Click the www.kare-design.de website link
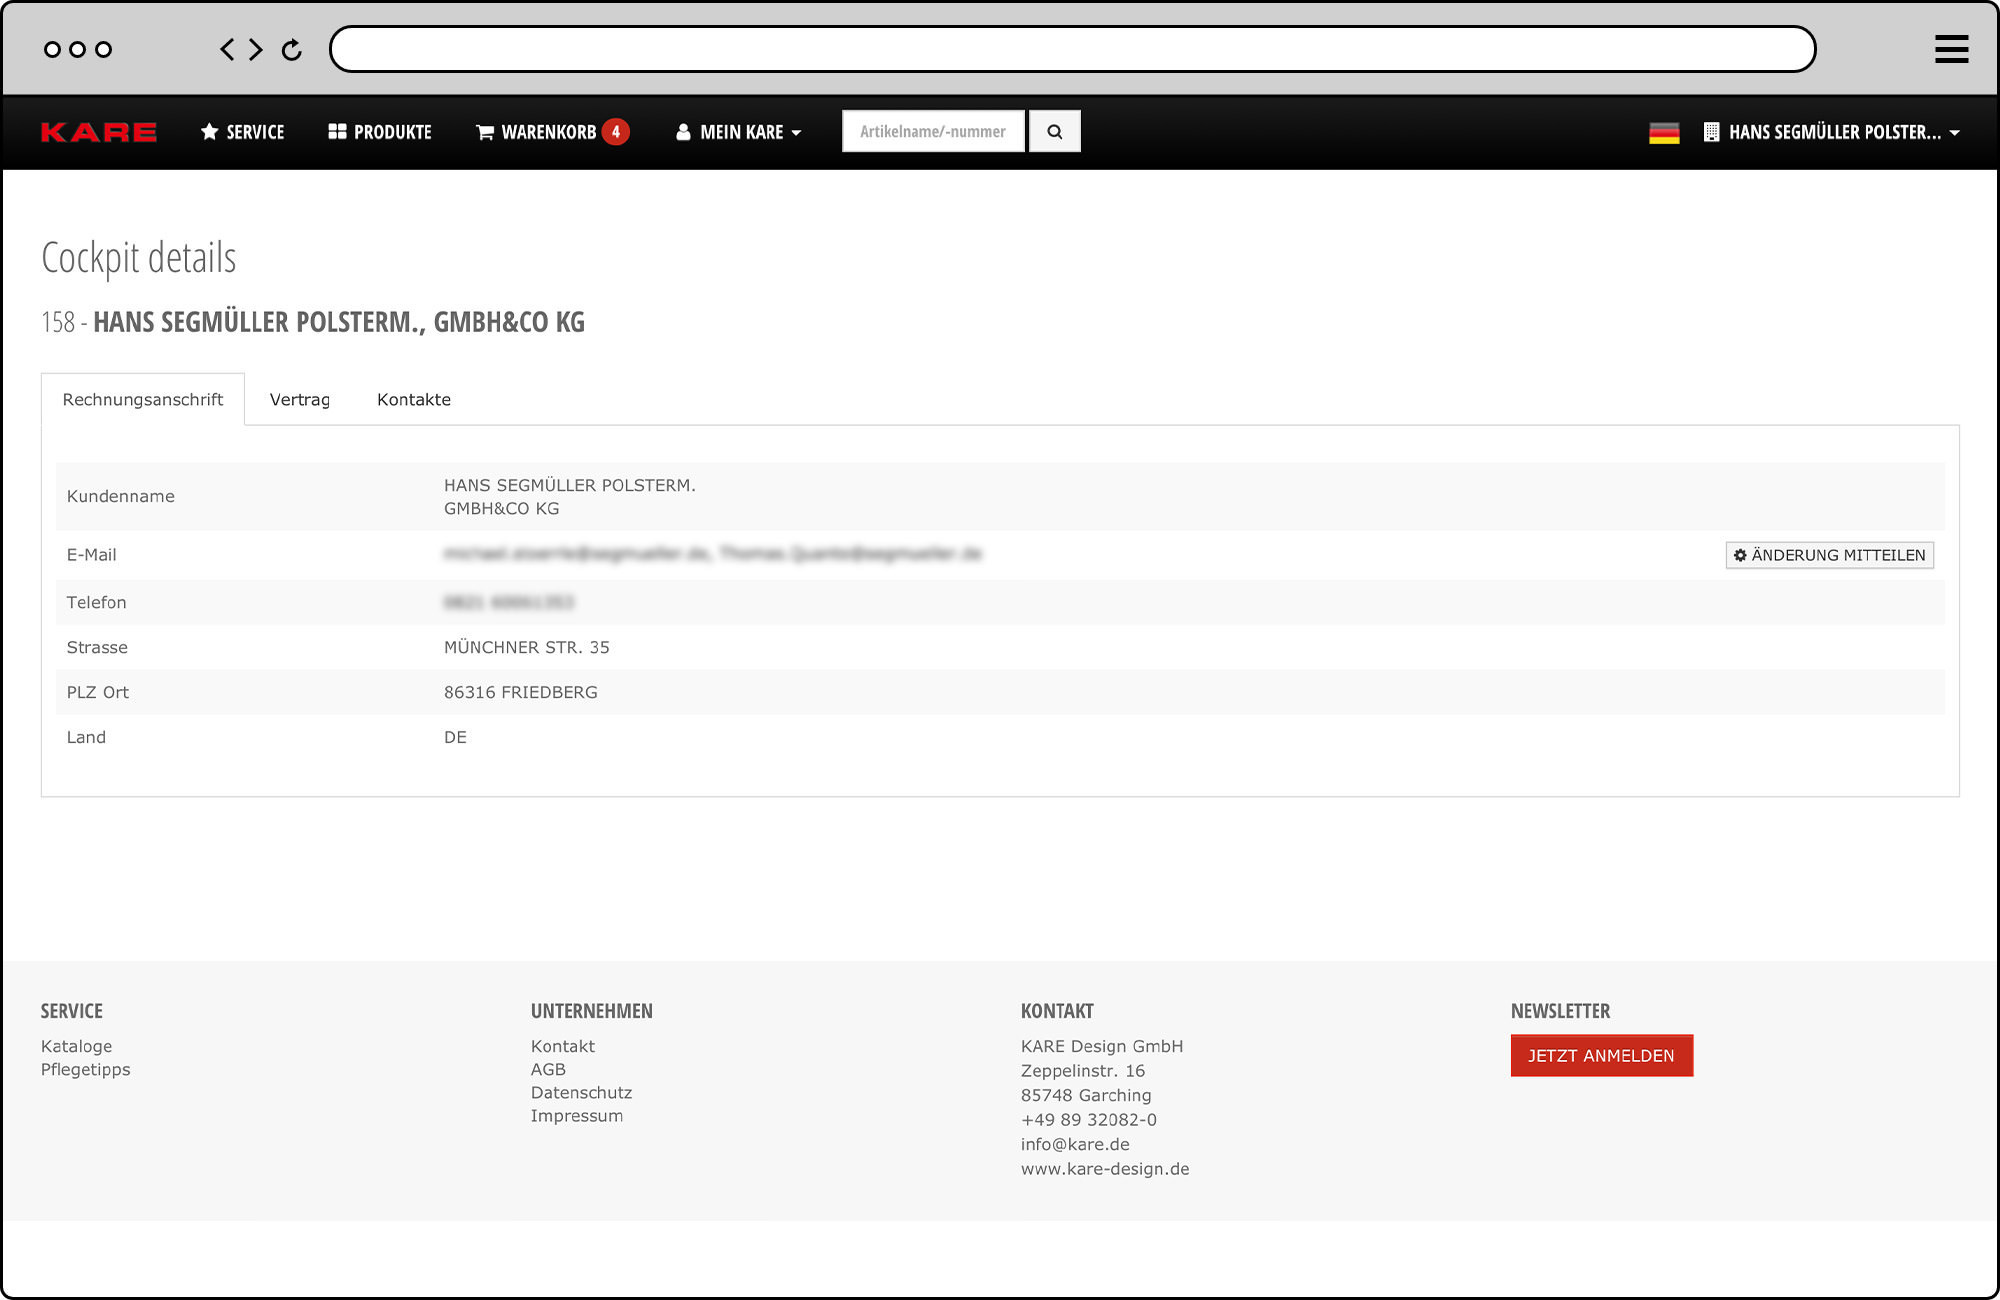This screenshot has width=2000, height=1300. [x=1105, y=1168]
